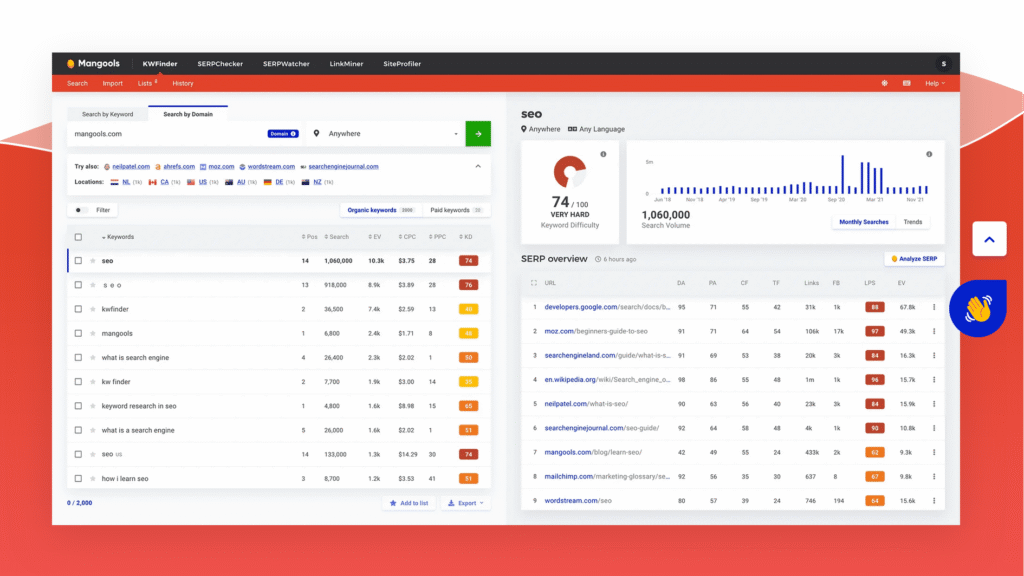
Task: Open moz.com/beginners-guide-to-seo result link
Action: (596, 331)
